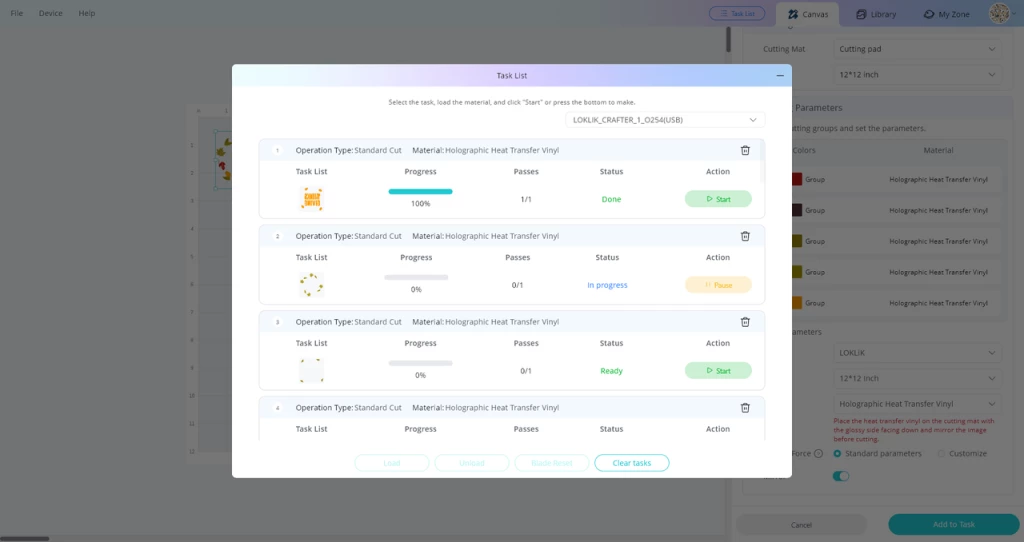The image size is (1024, 542).
Task: Open the task 1 design thumbnail
Action: (x=312, y=199)
